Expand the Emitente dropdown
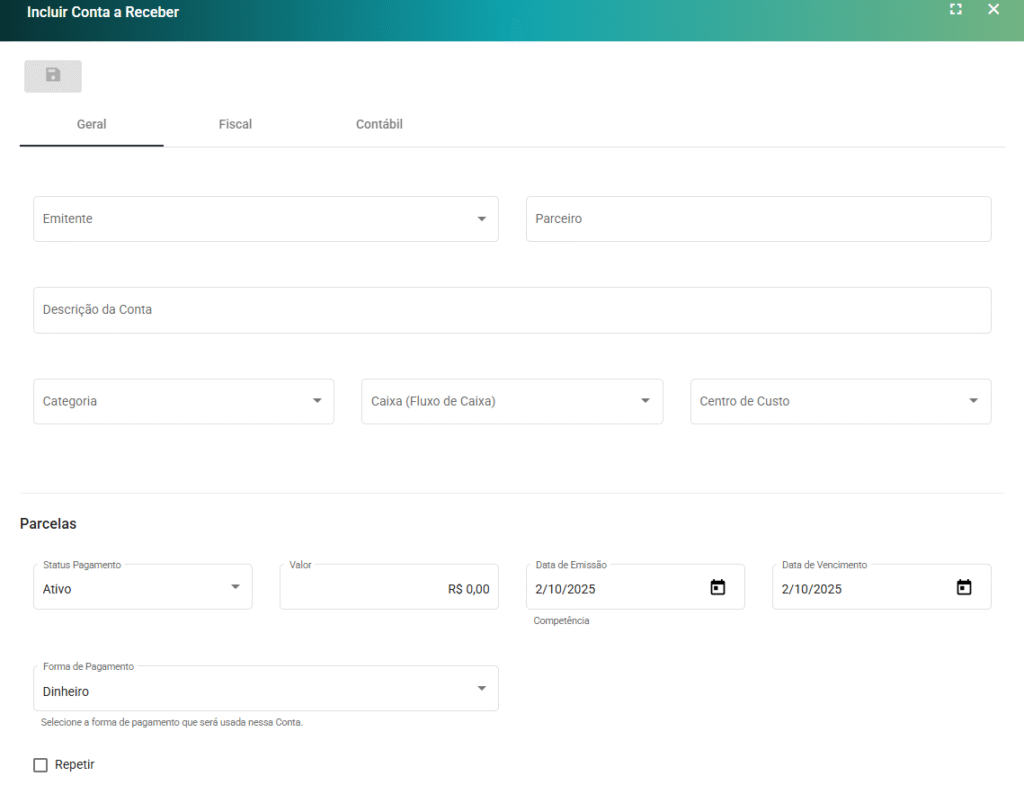 pyautogui.click(x=481, y=219)
